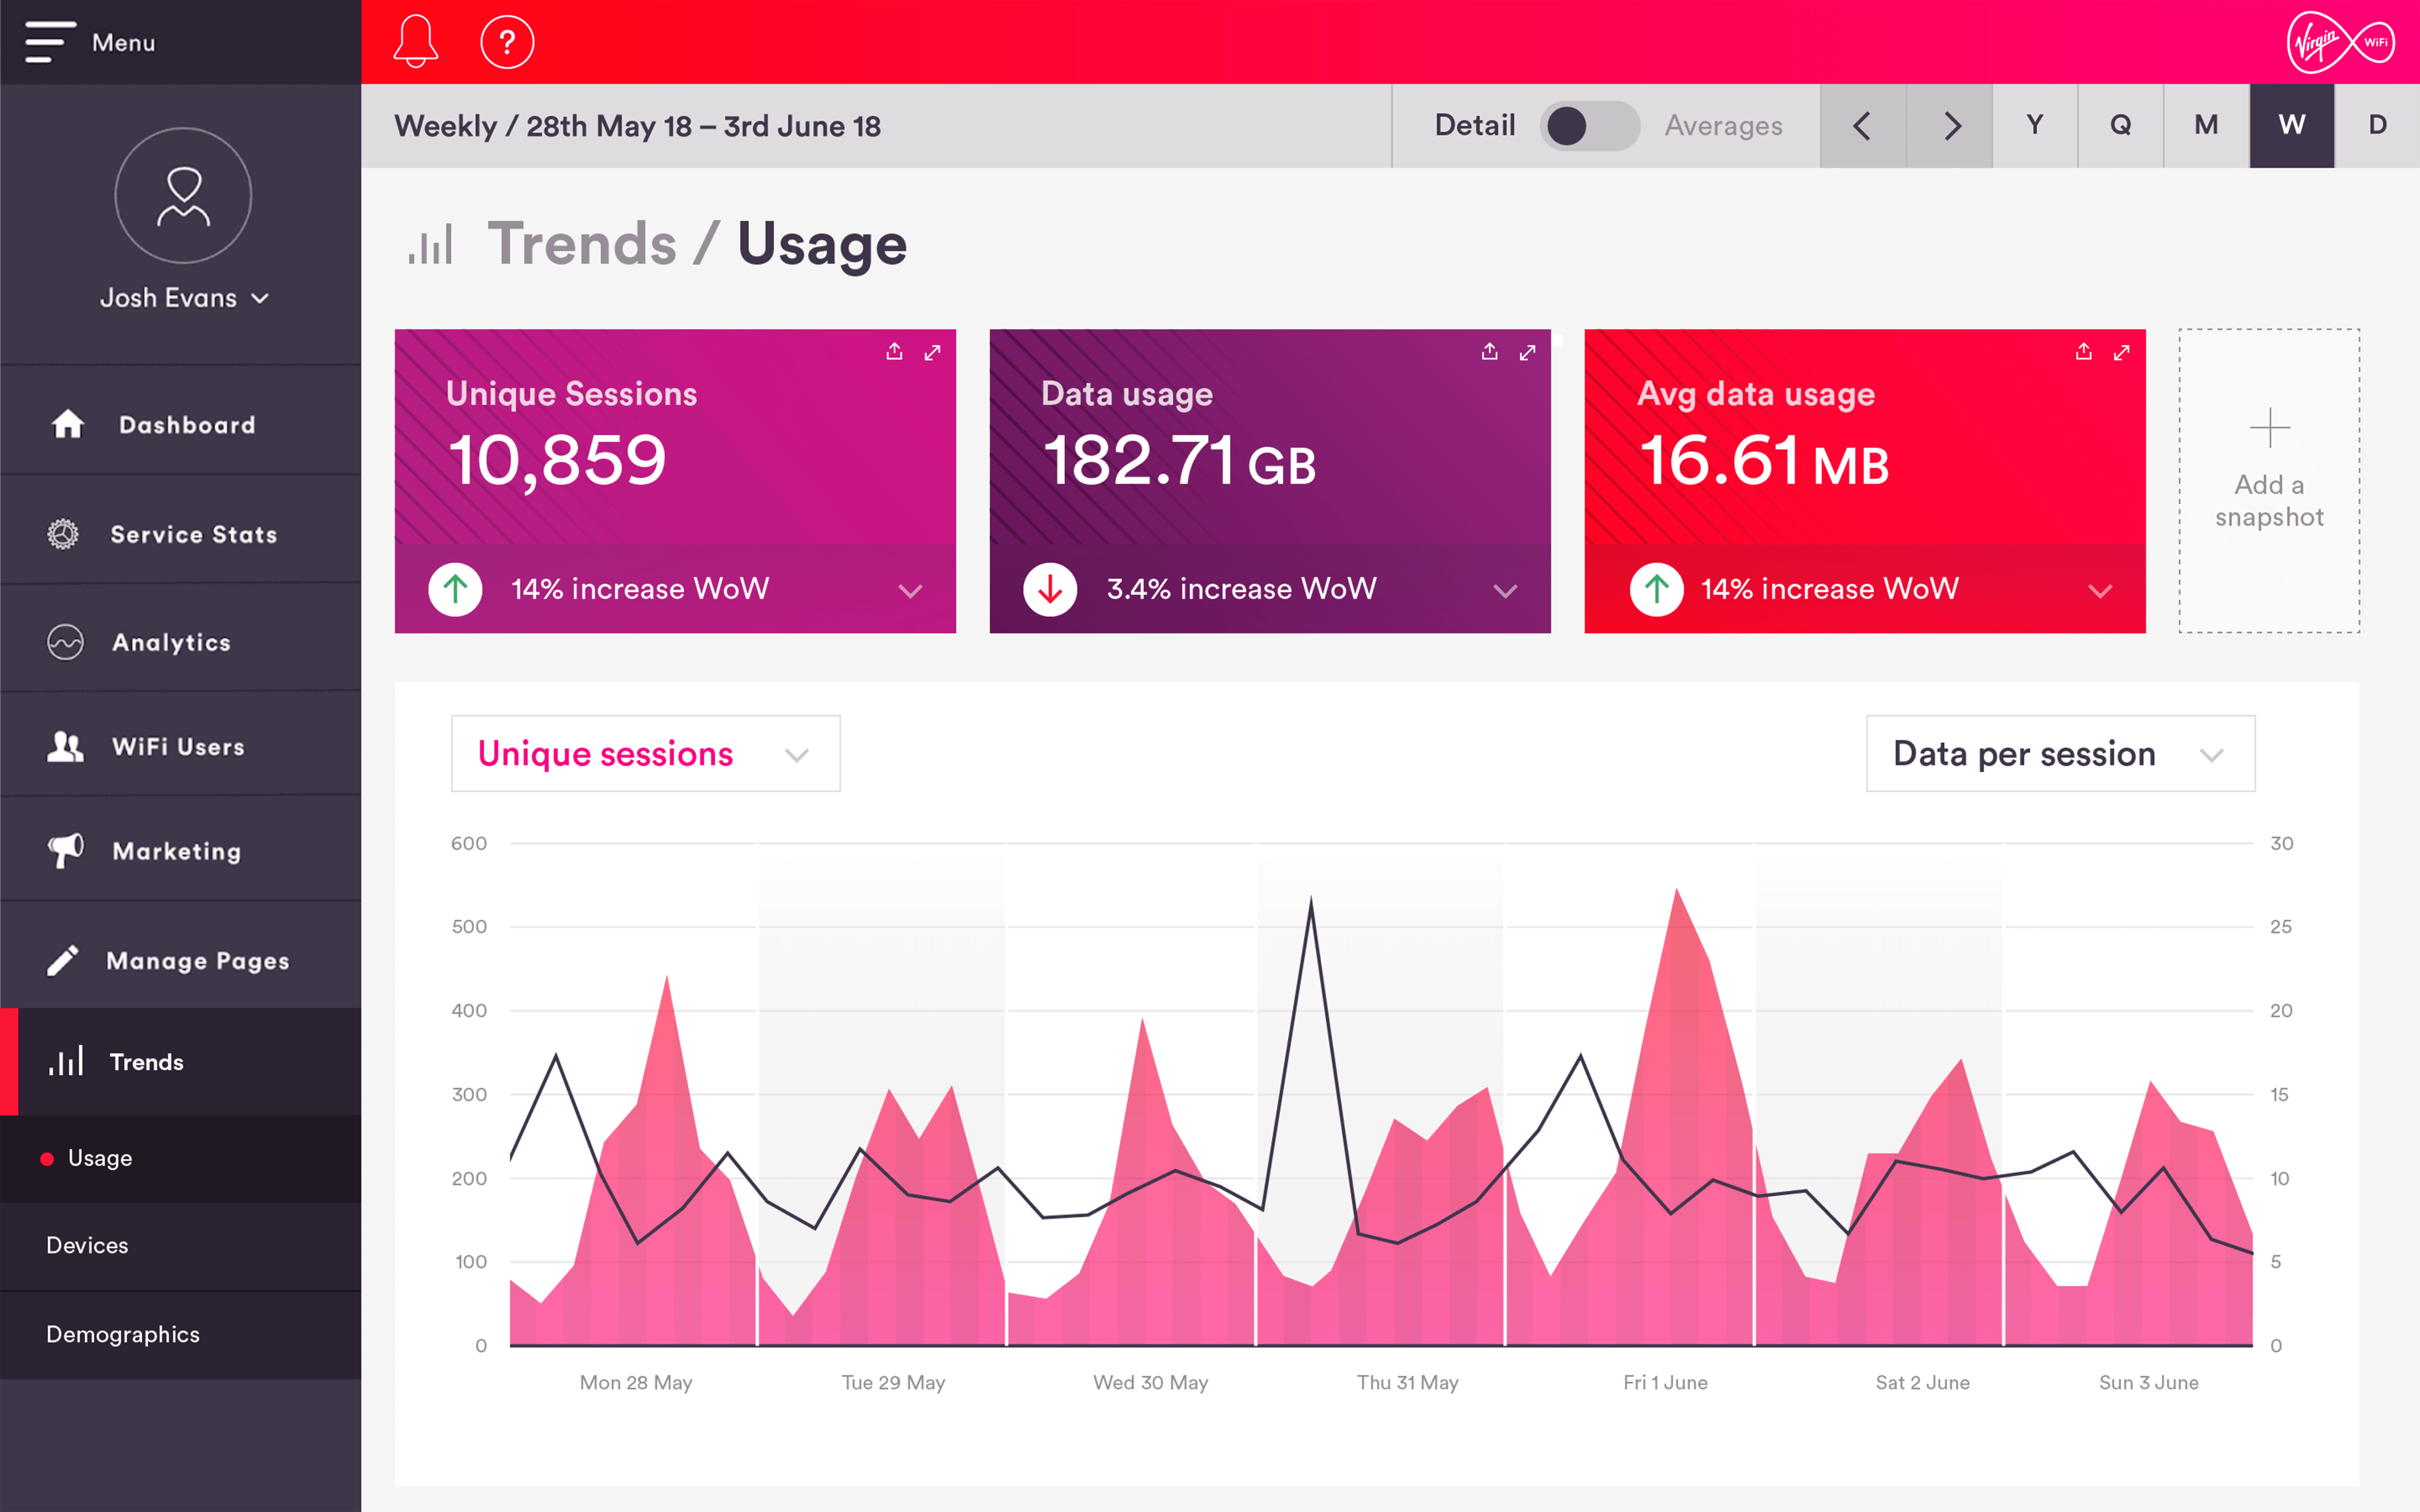Go to Devices under Trends
2420x1512 pixels.
[87, 1245]
